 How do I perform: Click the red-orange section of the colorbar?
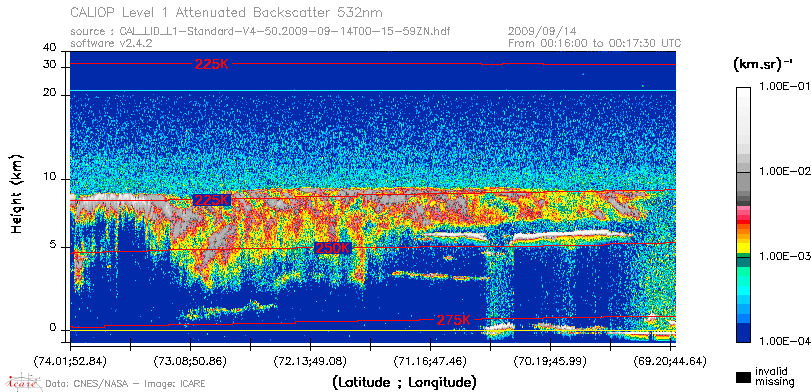[x=743, y=225]
